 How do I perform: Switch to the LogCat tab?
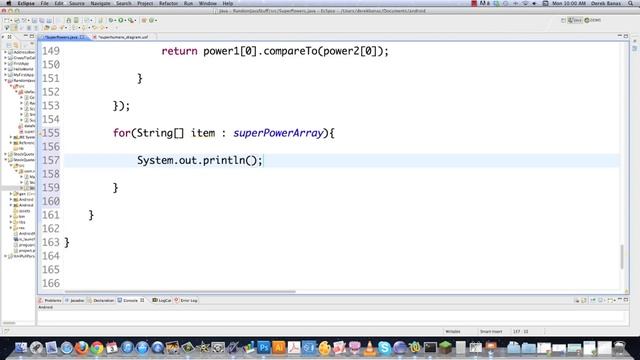click(x=162, y=300)
